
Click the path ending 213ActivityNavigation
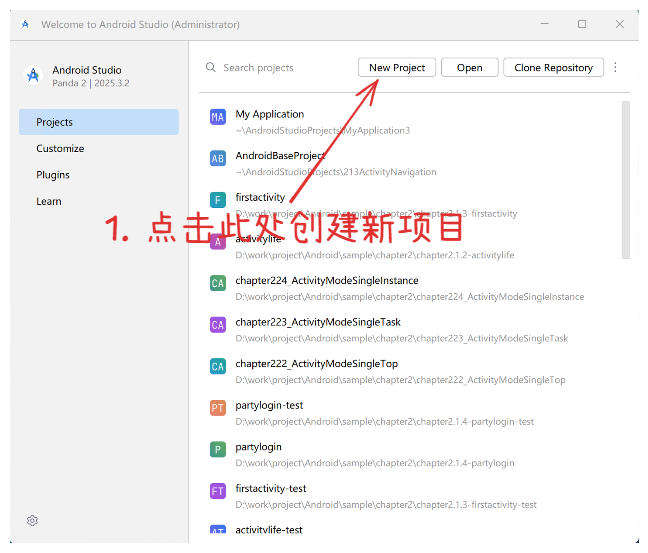pos(336,172)
